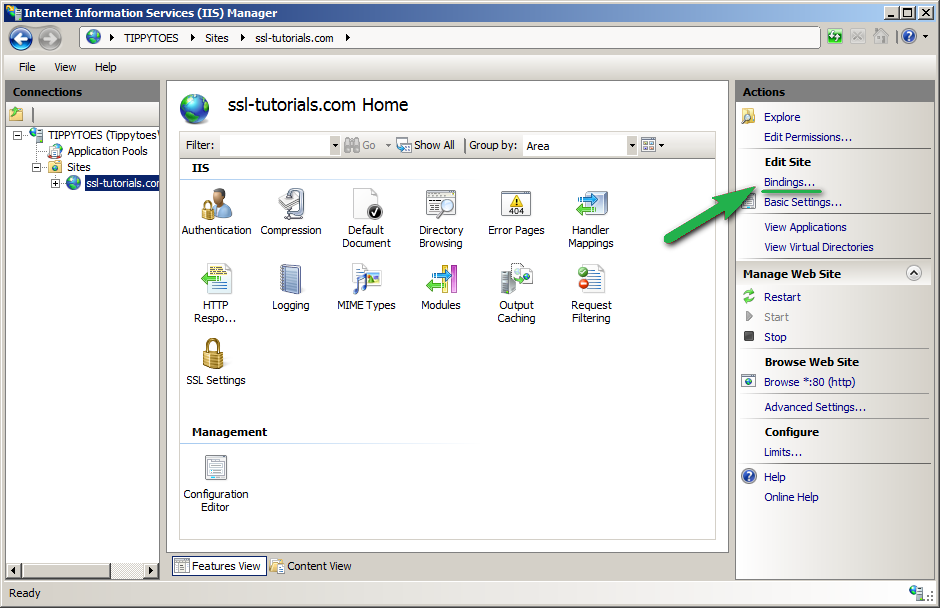Open the Go button dropdown arrow

coord(388,145)
